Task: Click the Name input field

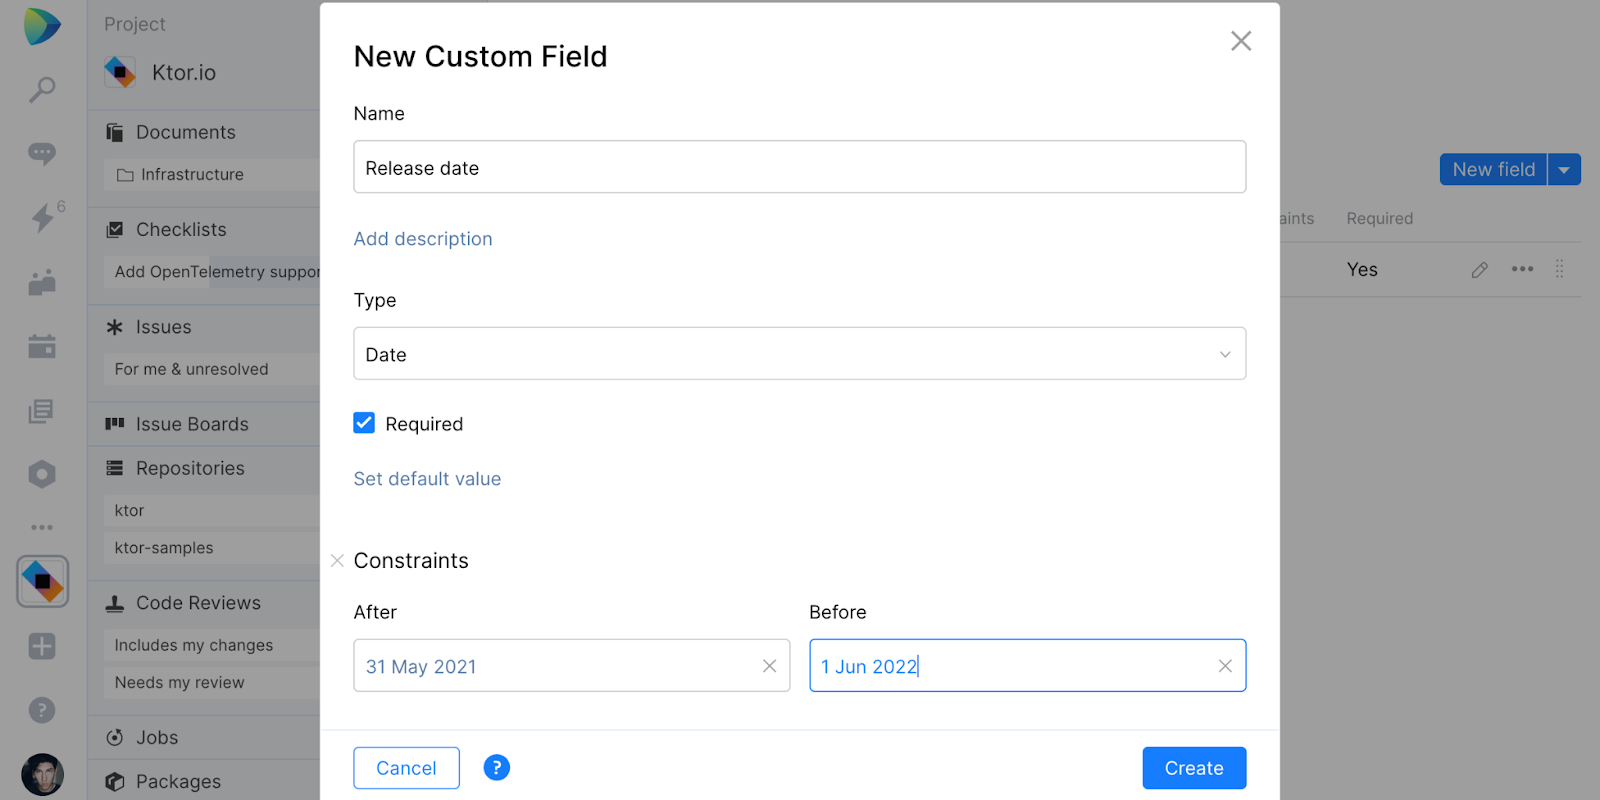Action: (x=799, y=167)
